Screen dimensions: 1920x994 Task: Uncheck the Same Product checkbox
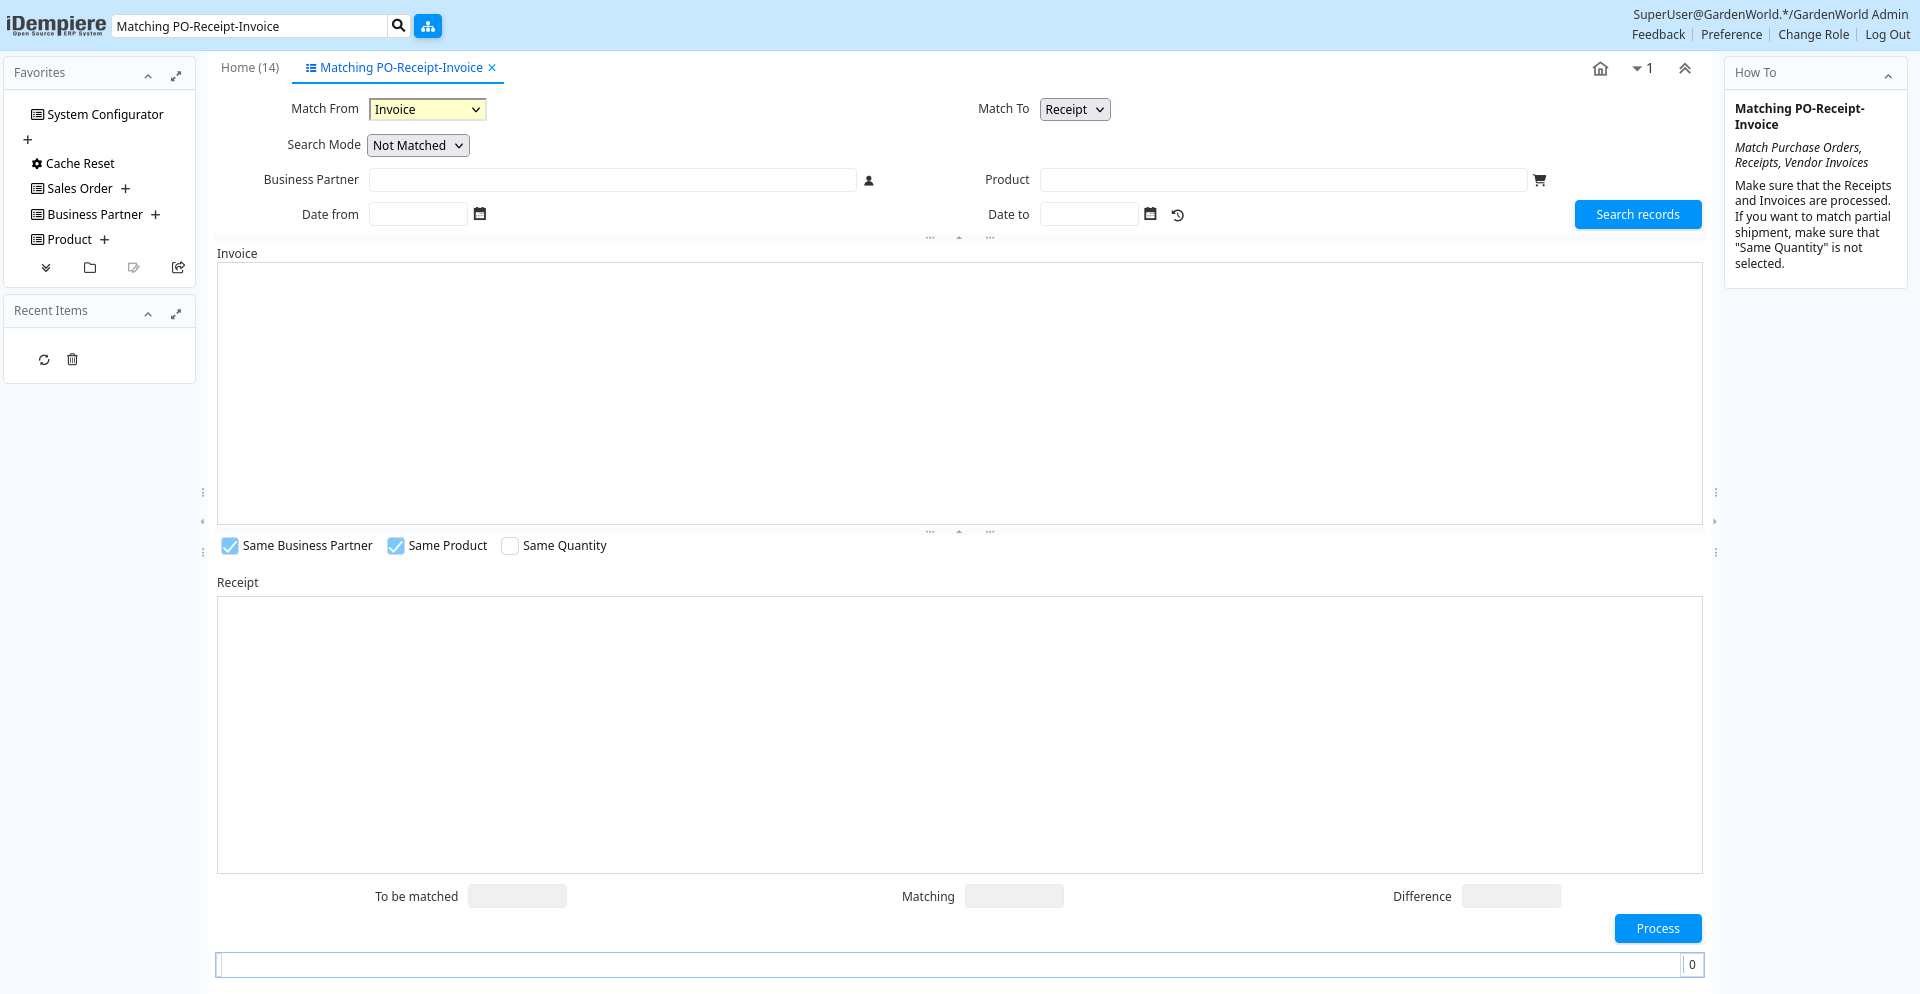[x=396, y=546]
